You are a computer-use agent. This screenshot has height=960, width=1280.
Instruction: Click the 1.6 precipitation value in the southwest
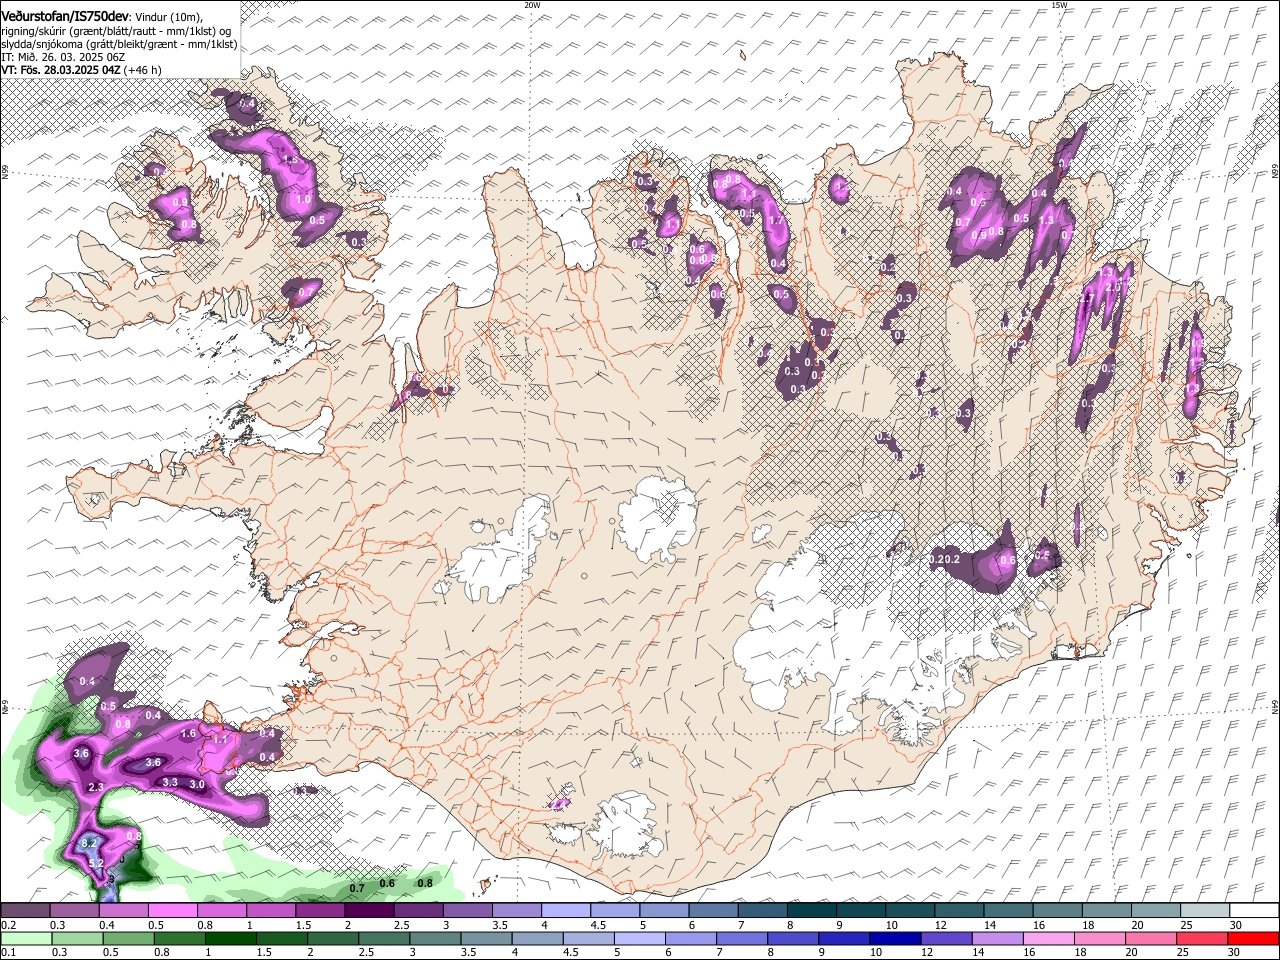[188, 733]
